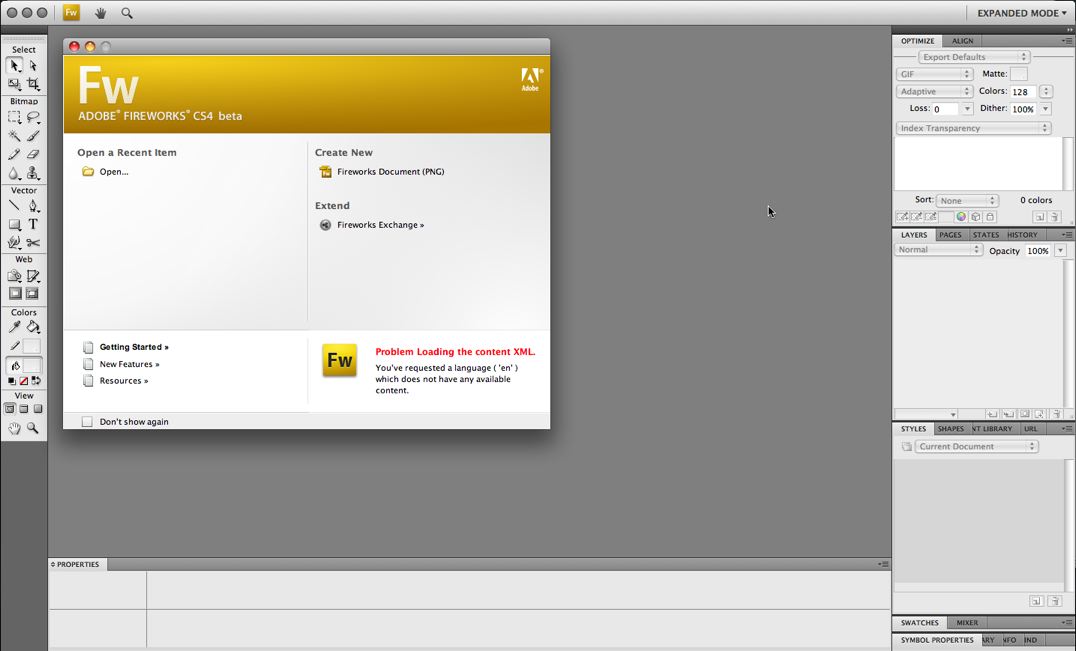The width and height of the screenshot is (1076, 651).
Task: Choose the Paint Bucket tool
Action: coord(33,327)
